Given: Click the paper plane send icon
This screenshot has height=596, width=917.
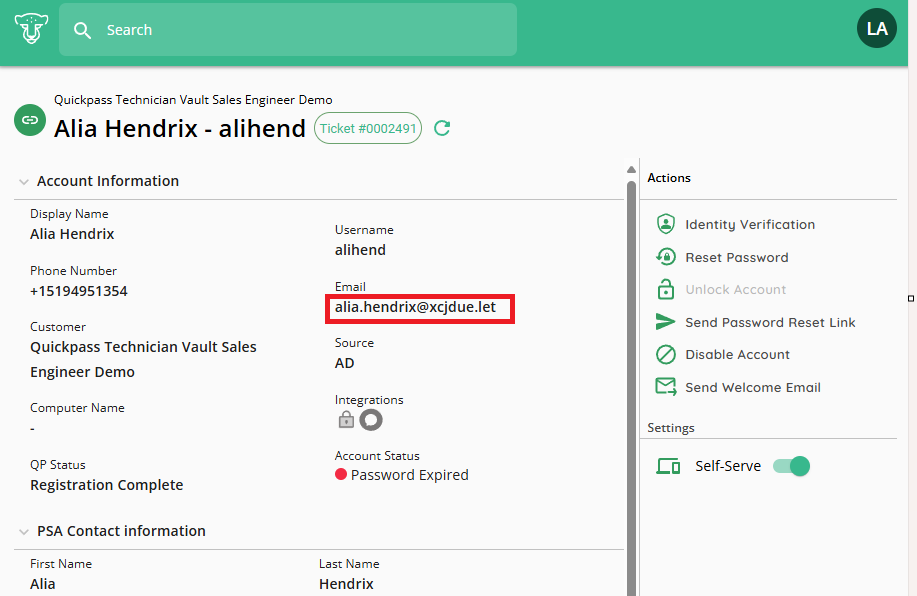Looking at the screenshot, I should pyautogui.click(x=666, y=322).
